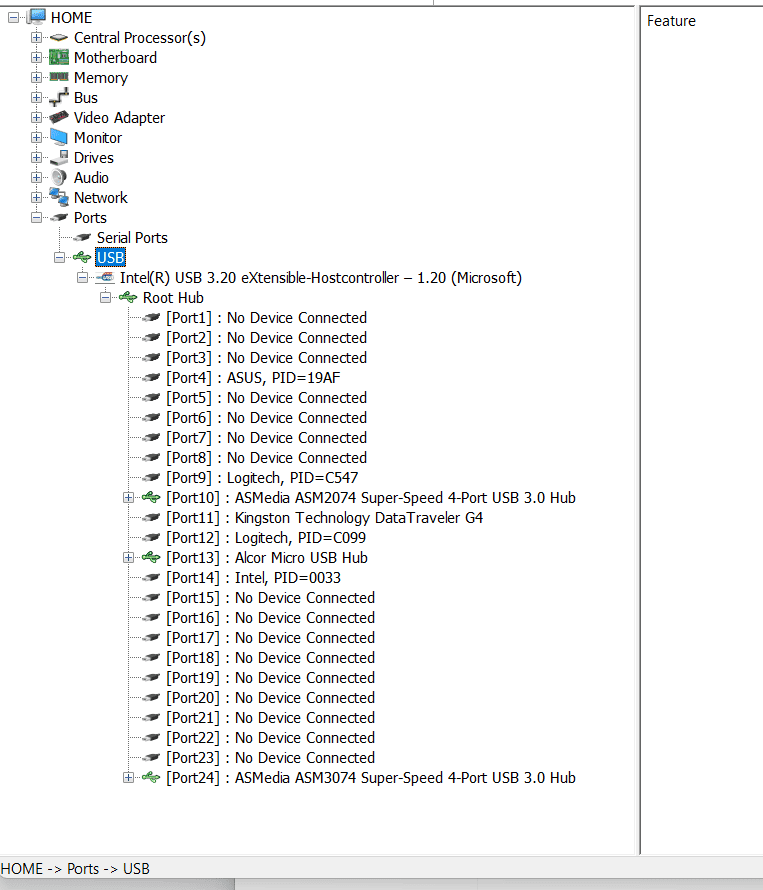Screen dimensions: 763x890
Task: Click the Monitor icon
Action: (x=58, y=137)
